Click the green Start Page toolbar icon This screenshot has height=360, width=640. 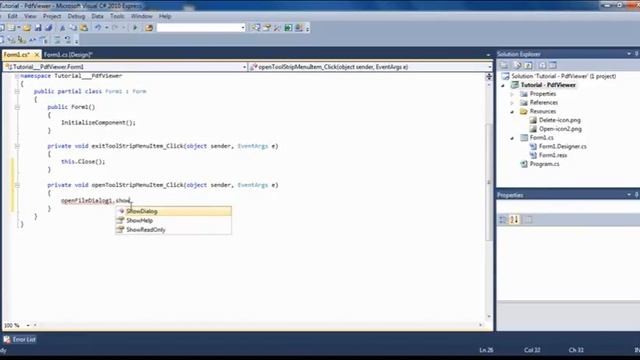288,28
